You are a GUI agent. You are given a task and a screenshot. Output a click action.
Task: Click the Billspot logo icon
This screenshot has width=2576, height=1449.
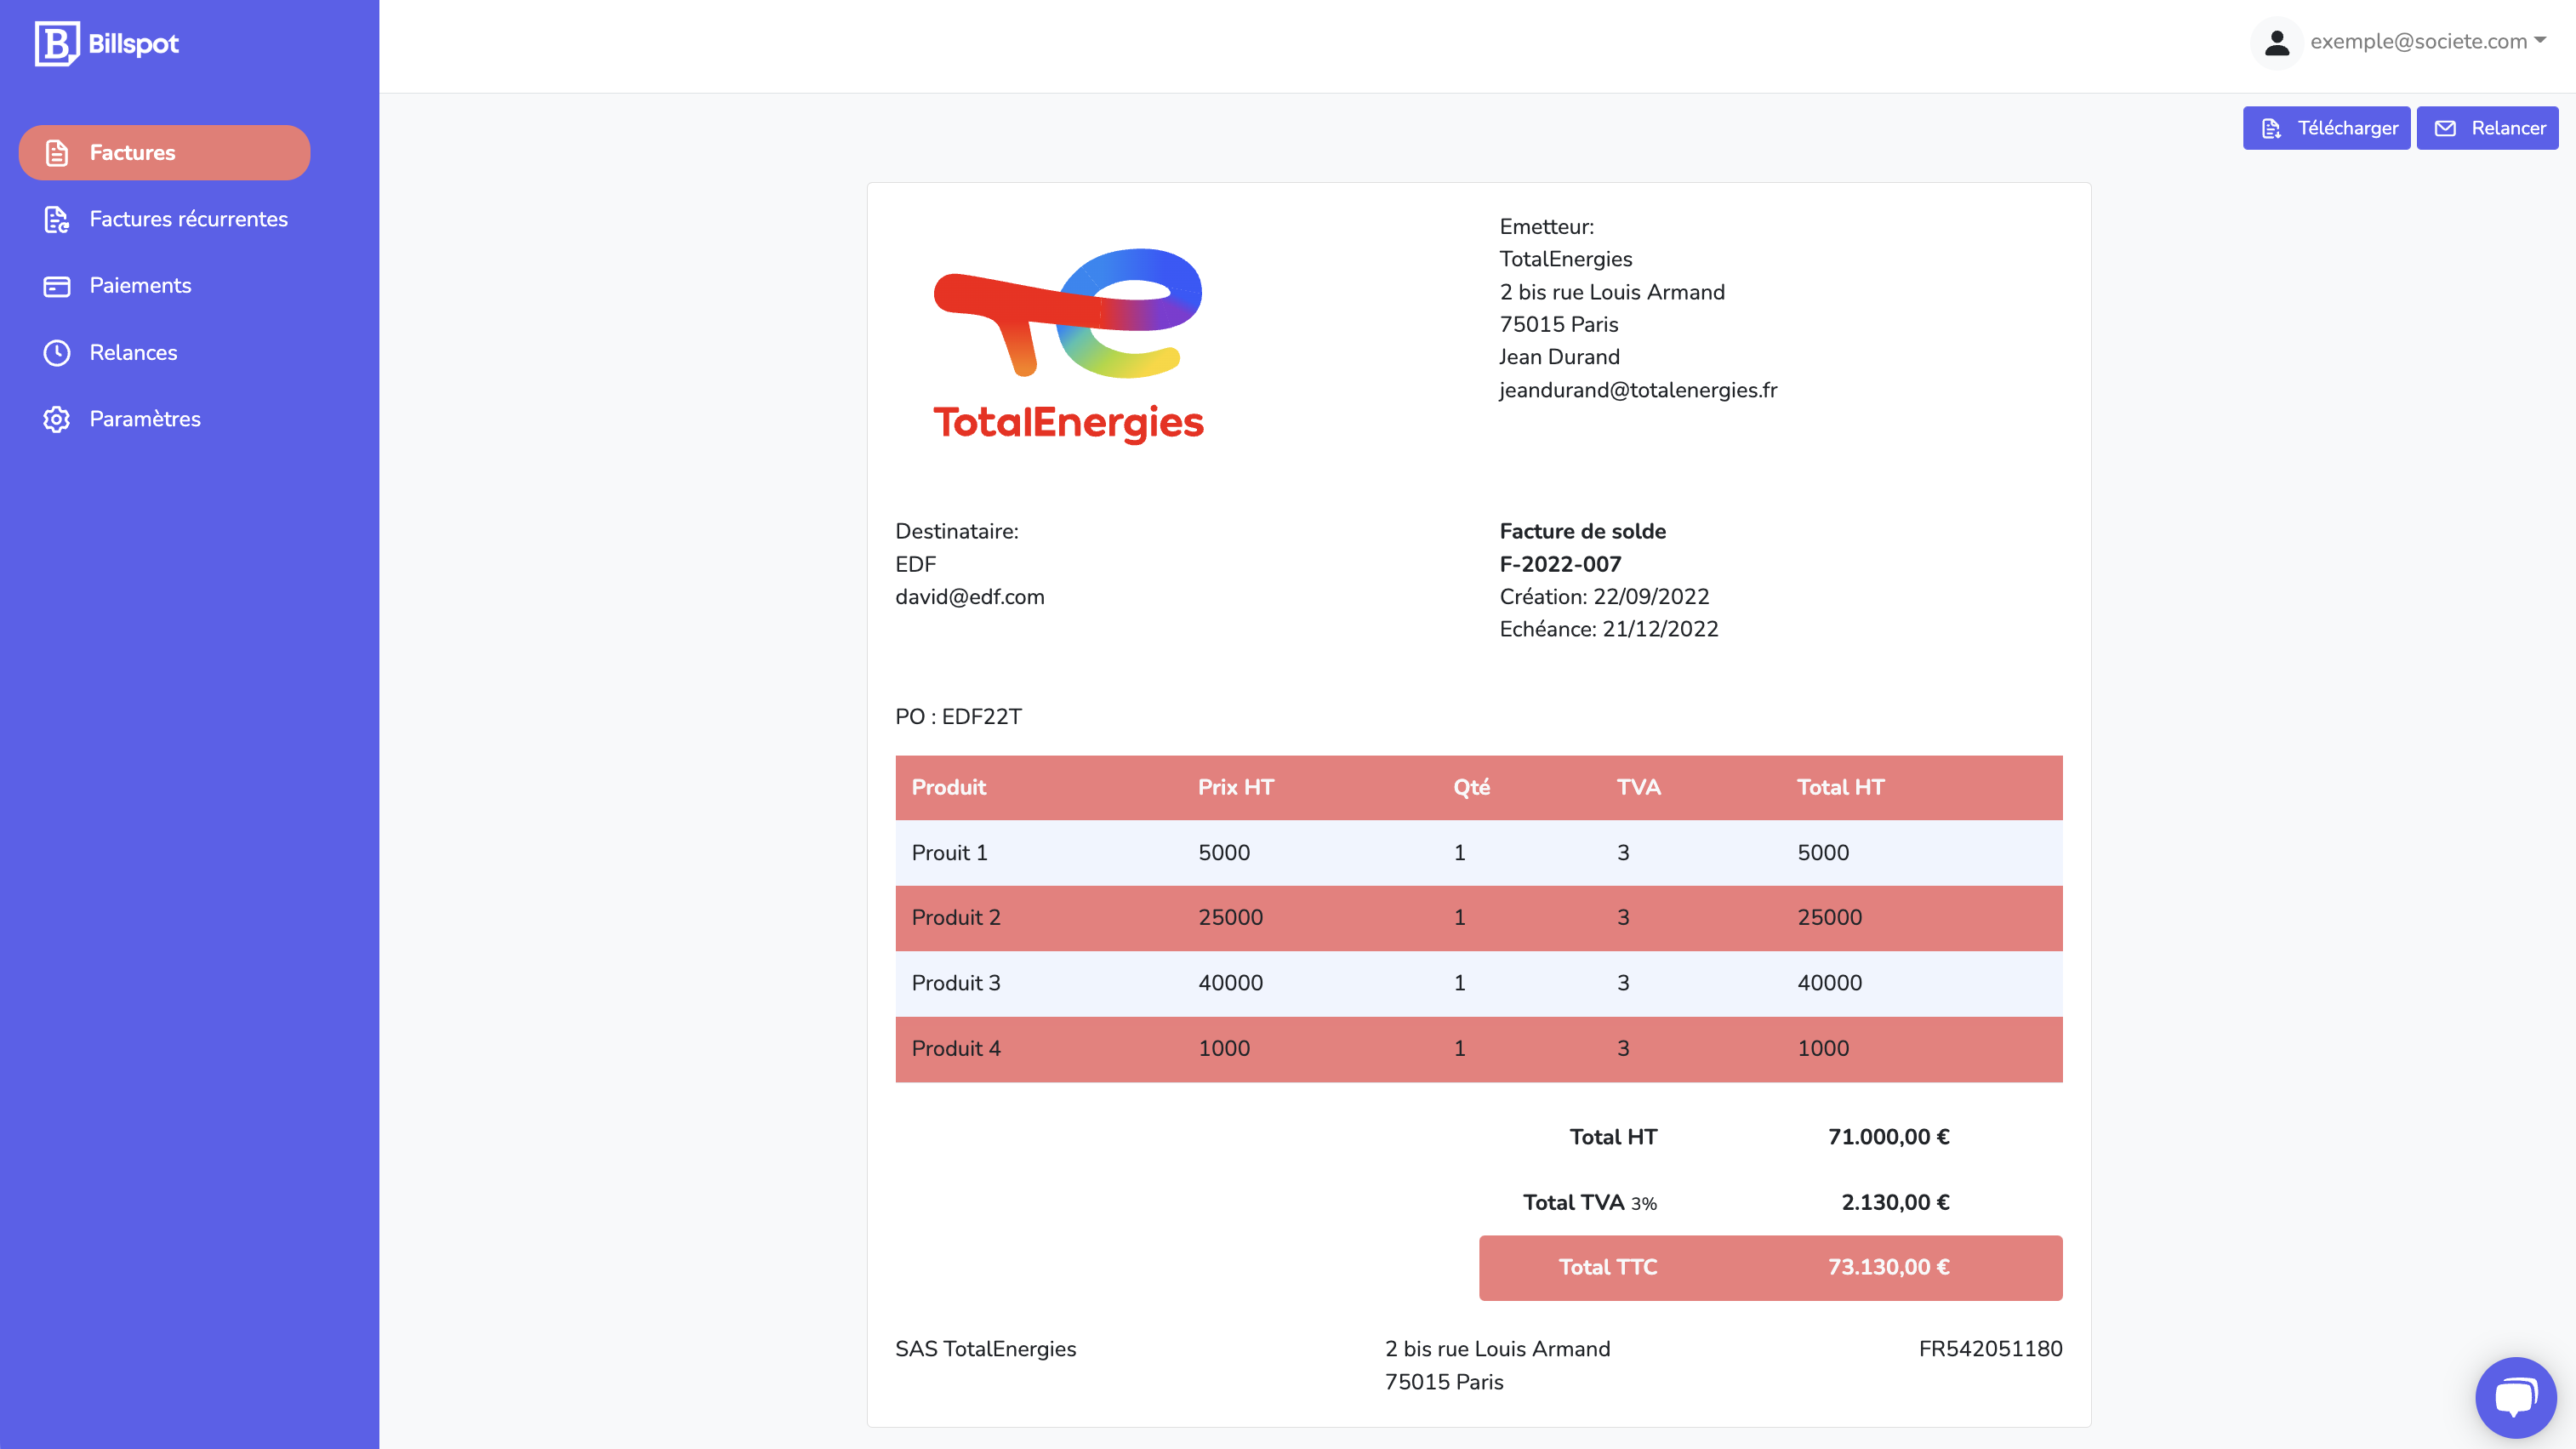pyautogui.click(x=56, y=43)
